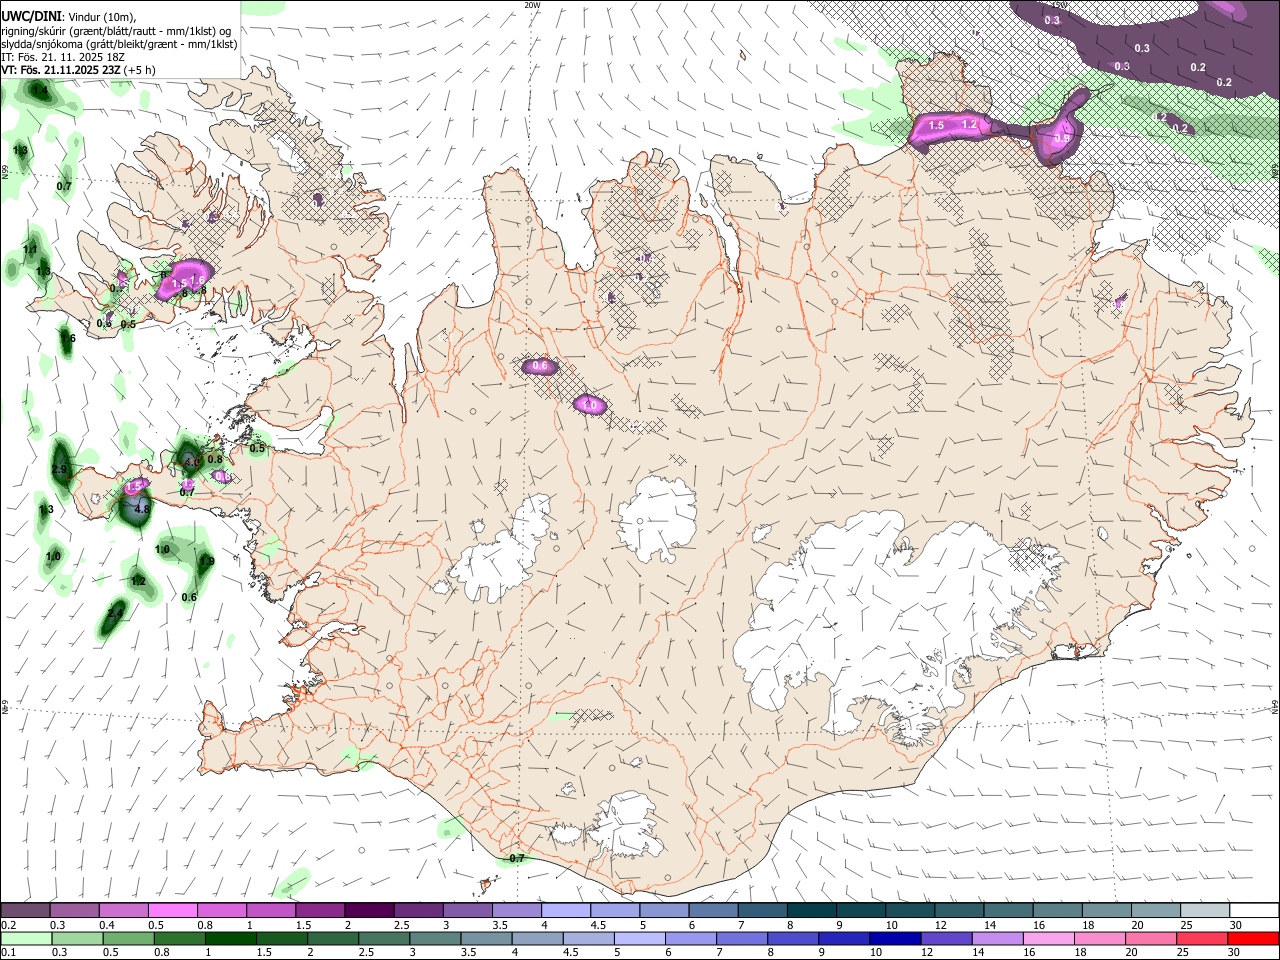
Task: Click the white swatch ending top legend row
Action: click(1253, 910)
